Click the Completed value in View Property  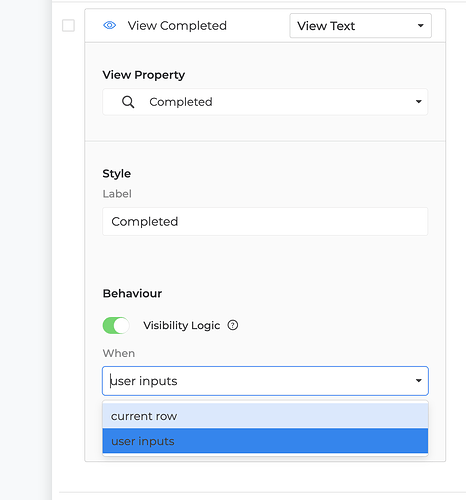[181, 102]
